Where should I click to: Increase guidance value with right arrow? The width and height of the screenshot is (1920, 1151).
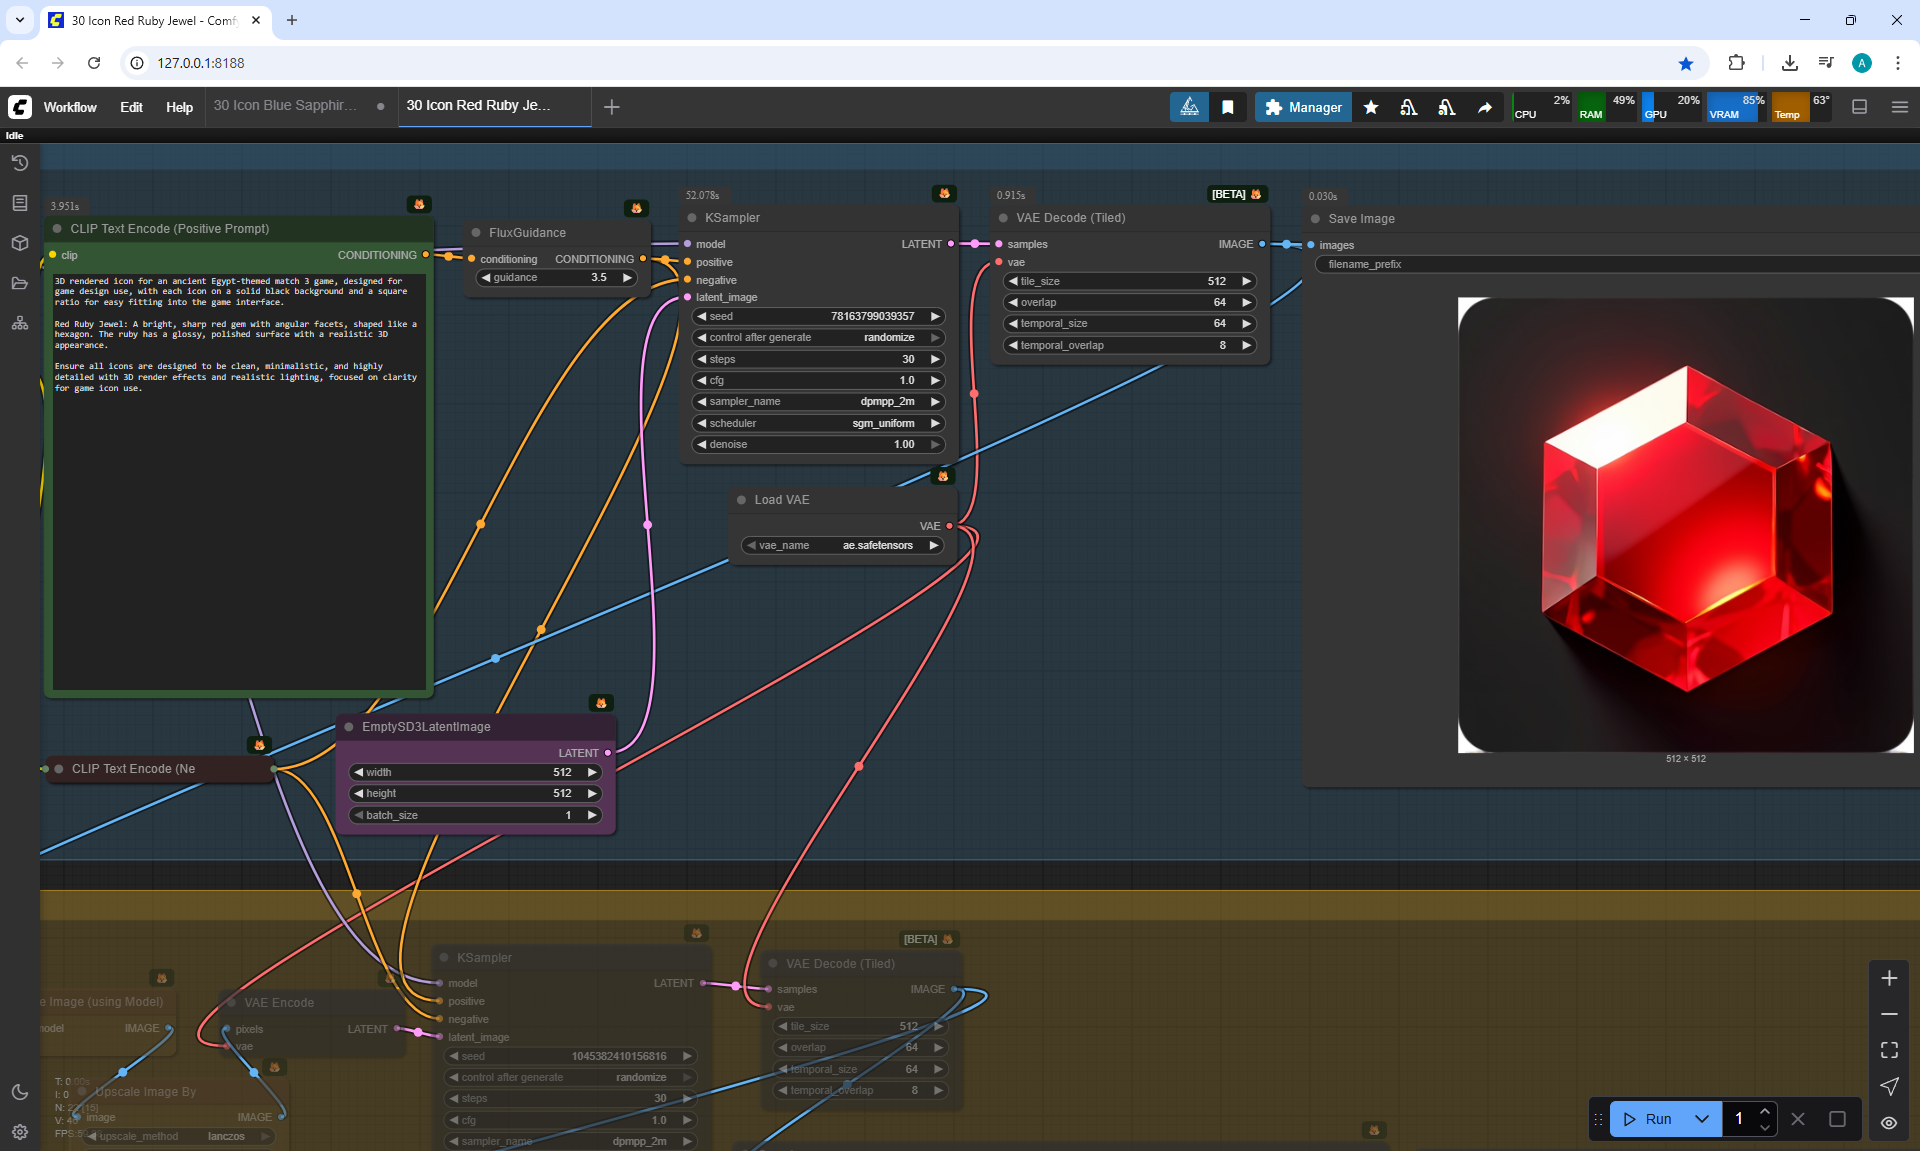pyautogui.click(x=627, y=277)
